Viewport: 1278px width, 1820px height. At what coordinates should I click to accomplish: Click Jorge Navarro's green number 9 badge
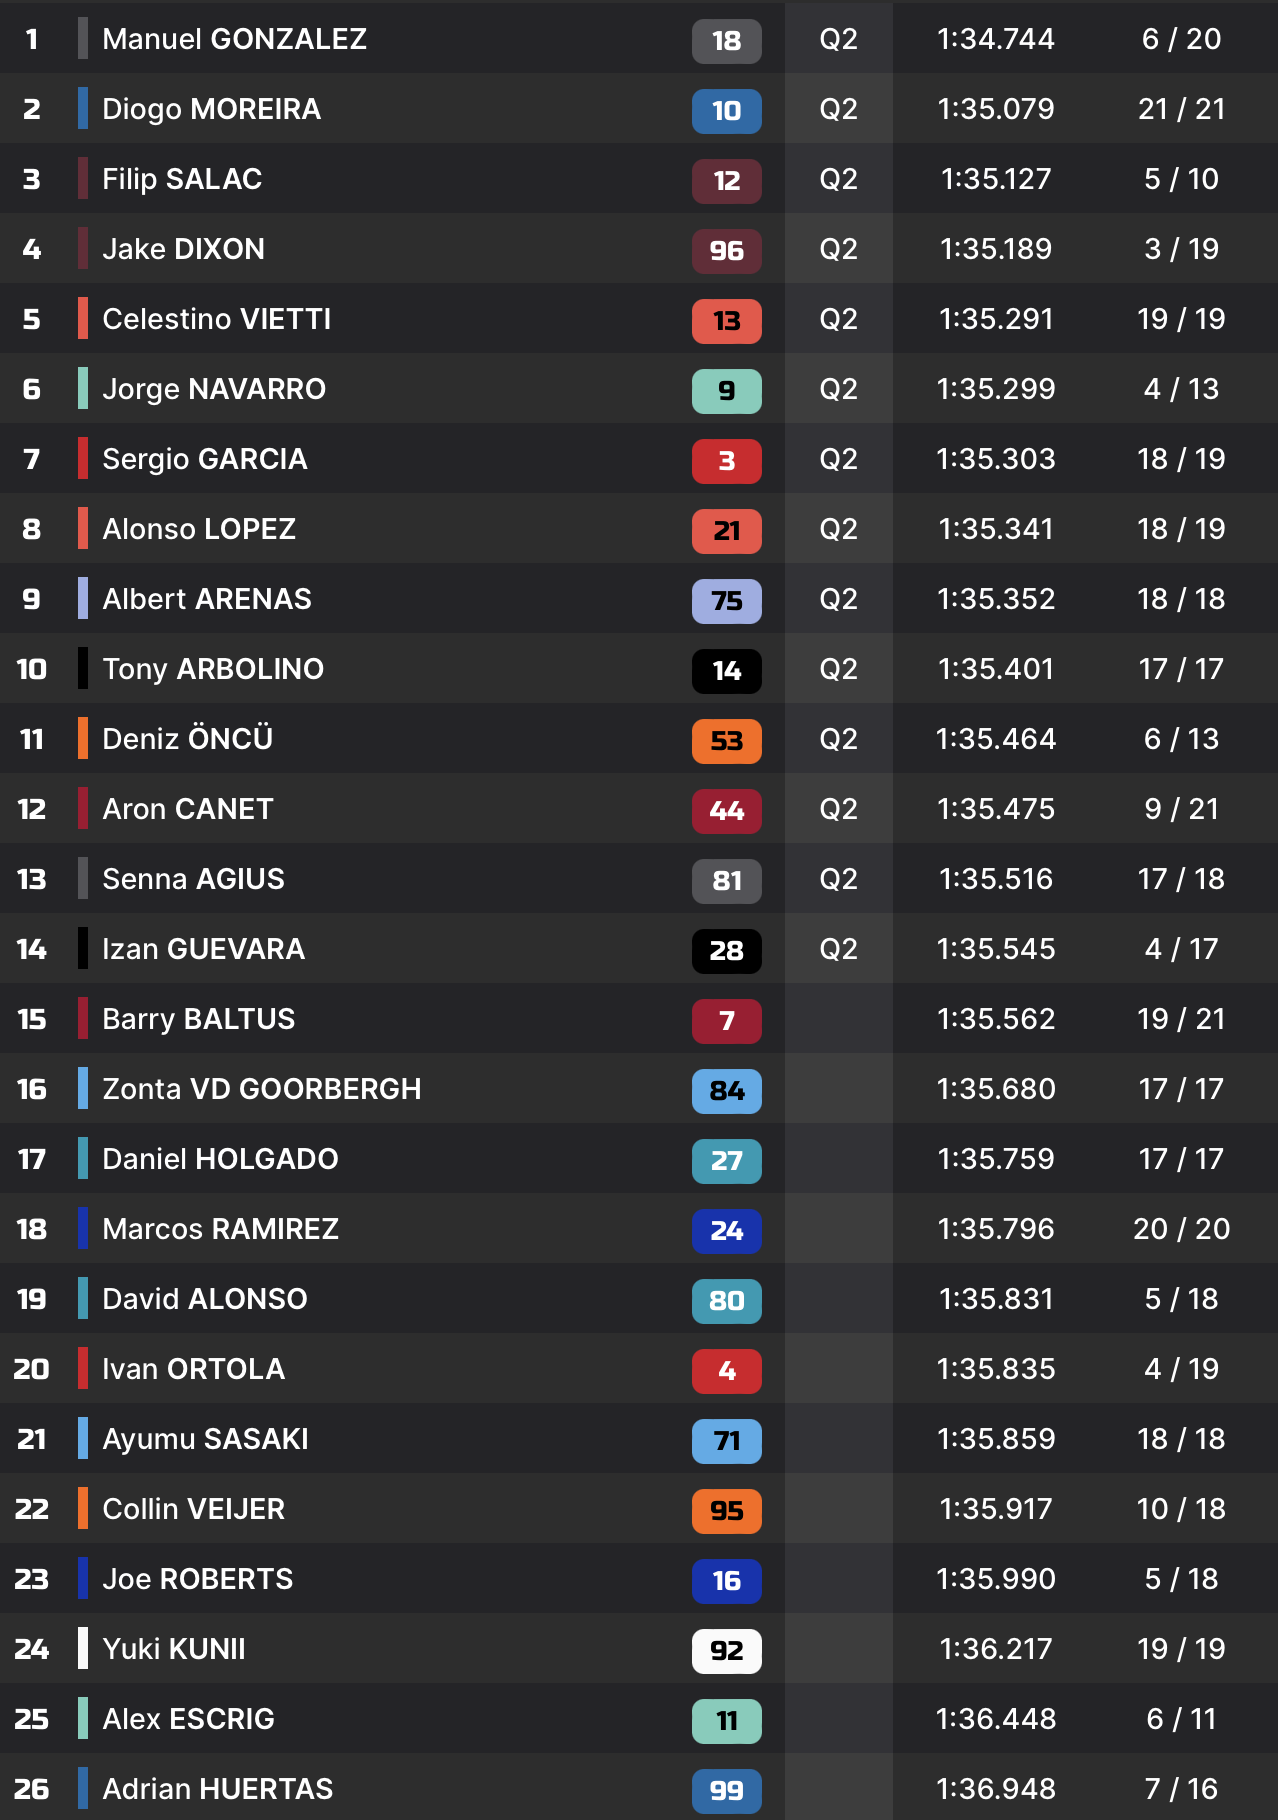726,391
